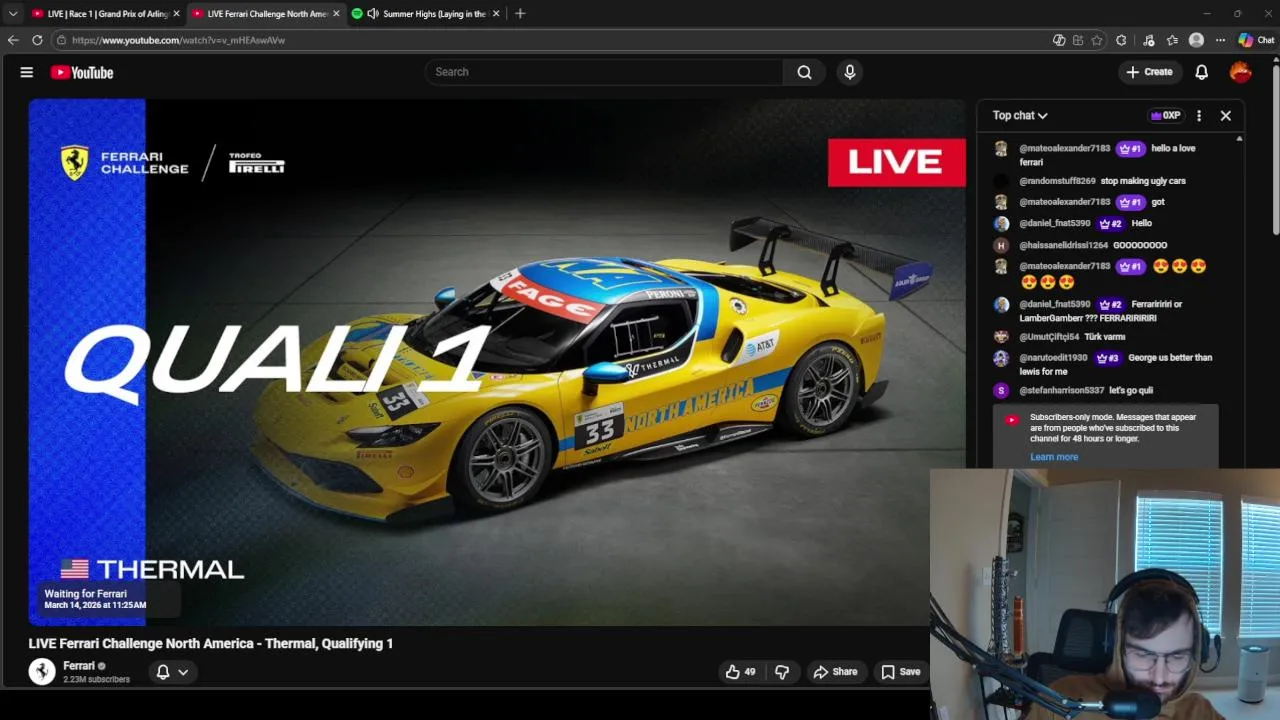Image resolution: width=1280 pixels, height=720 pixels.
Task: Open Copilot Chat button
Action: click(1256, 40)
